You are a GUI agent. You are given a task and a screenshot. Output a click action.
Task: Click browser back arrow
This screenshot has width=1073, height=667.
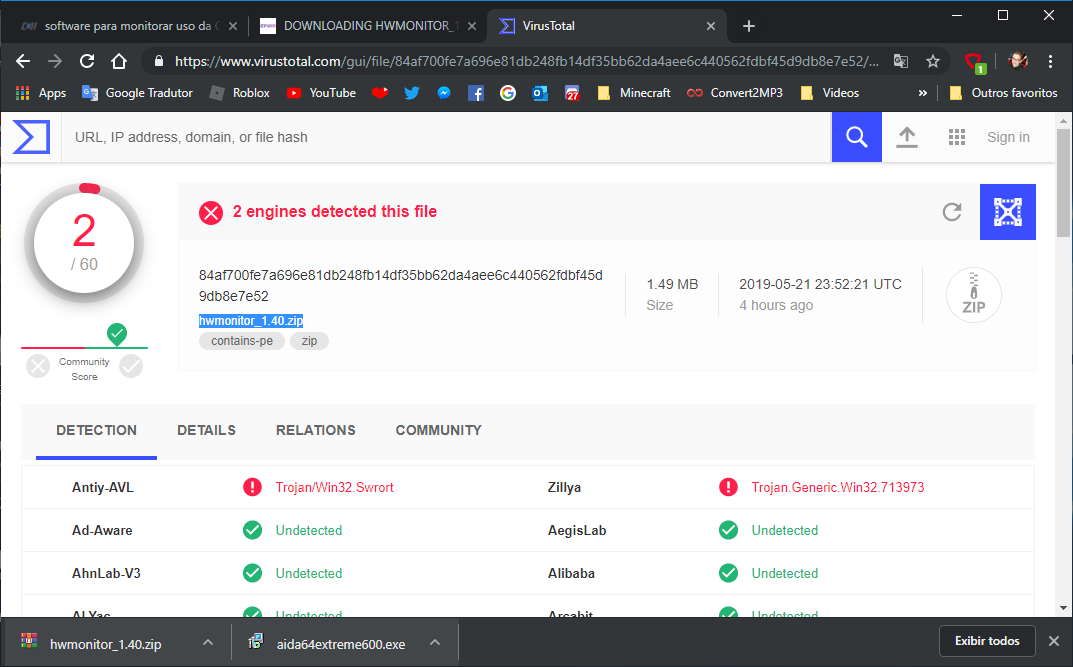point(23,61)
